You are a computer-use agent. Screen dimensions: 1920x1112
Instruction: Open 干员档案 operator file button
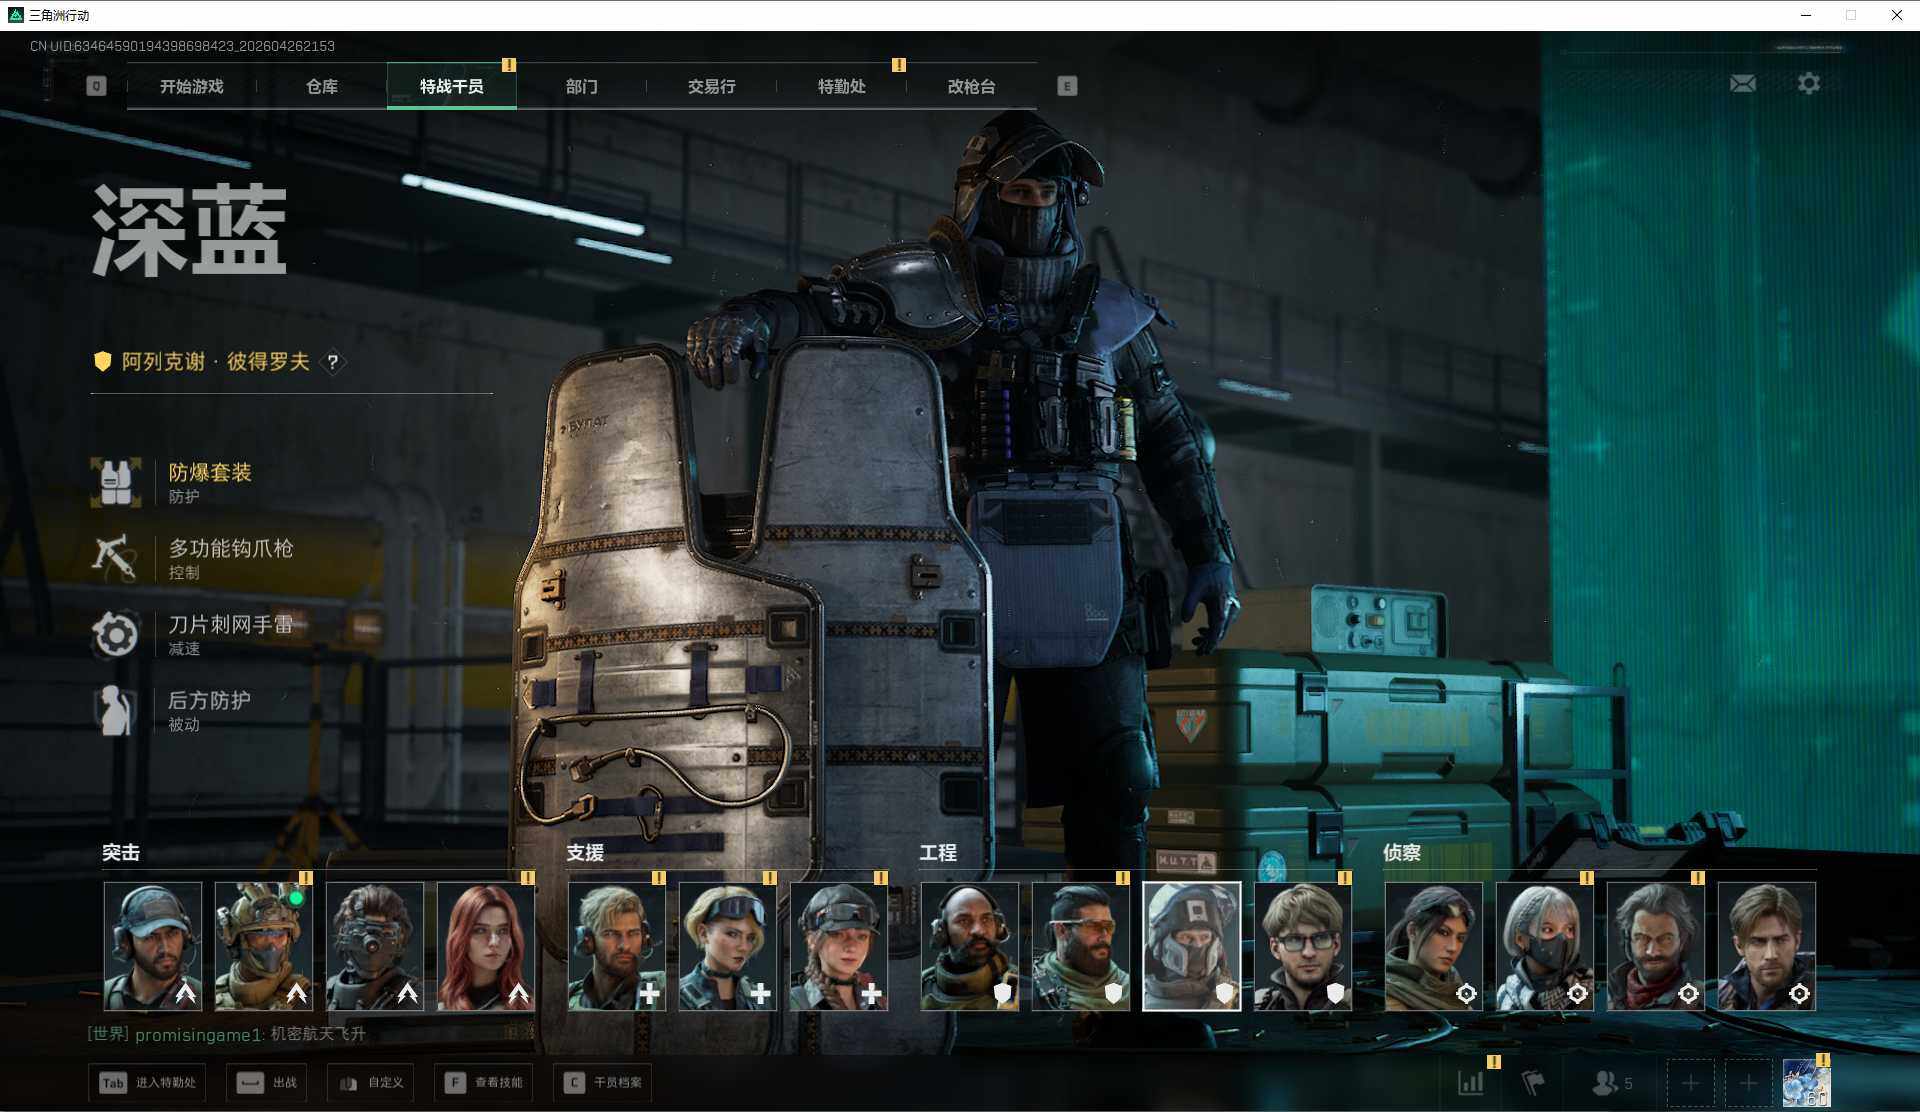603,1082
